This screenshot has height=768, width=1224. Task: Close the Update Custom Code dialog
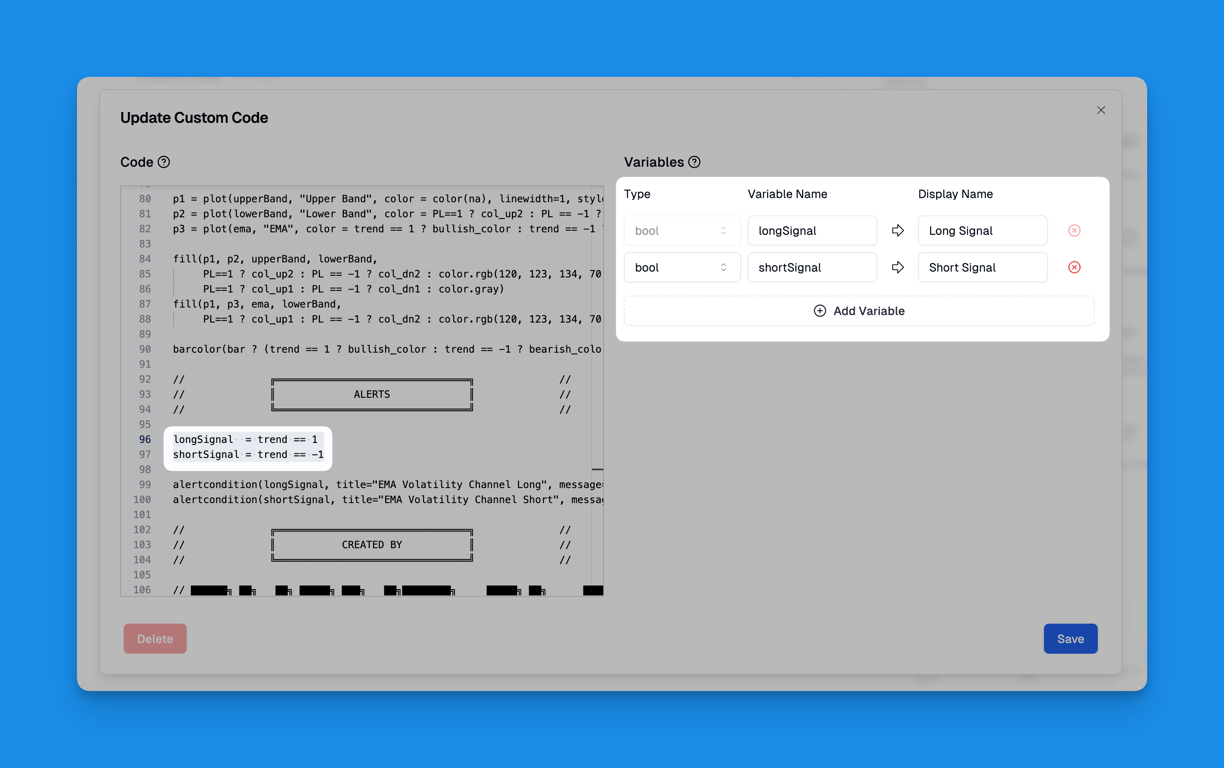1101,110
